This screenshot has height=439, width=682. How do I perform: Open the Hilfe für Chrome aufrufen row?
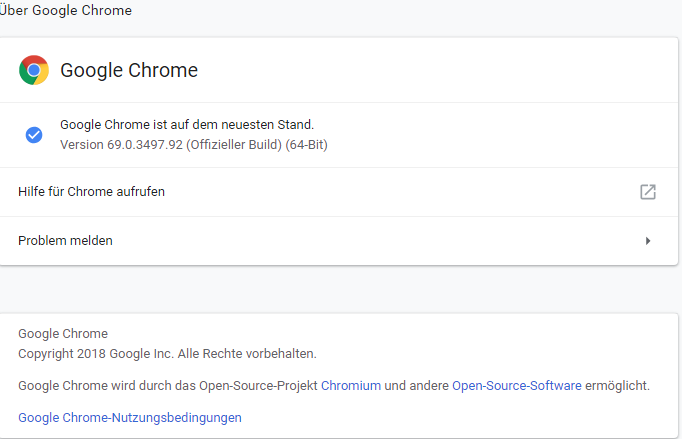click(x=92, y=192)
